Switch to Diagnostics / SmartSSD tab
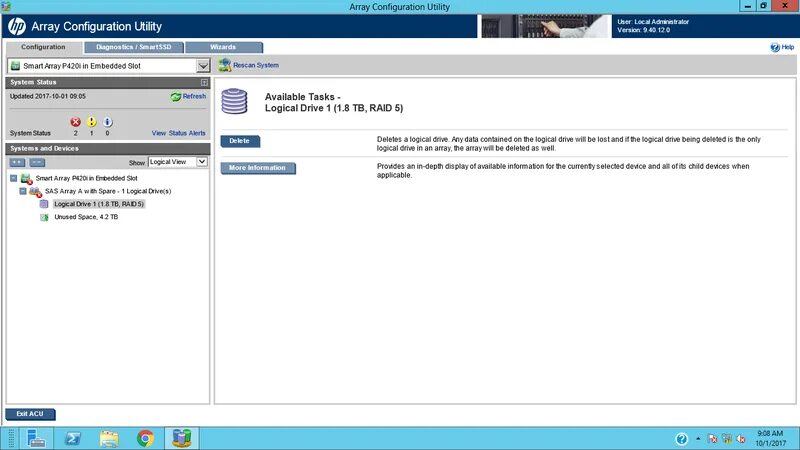The width and height of the screenshot is (800, 450). [x=134, y=47]
